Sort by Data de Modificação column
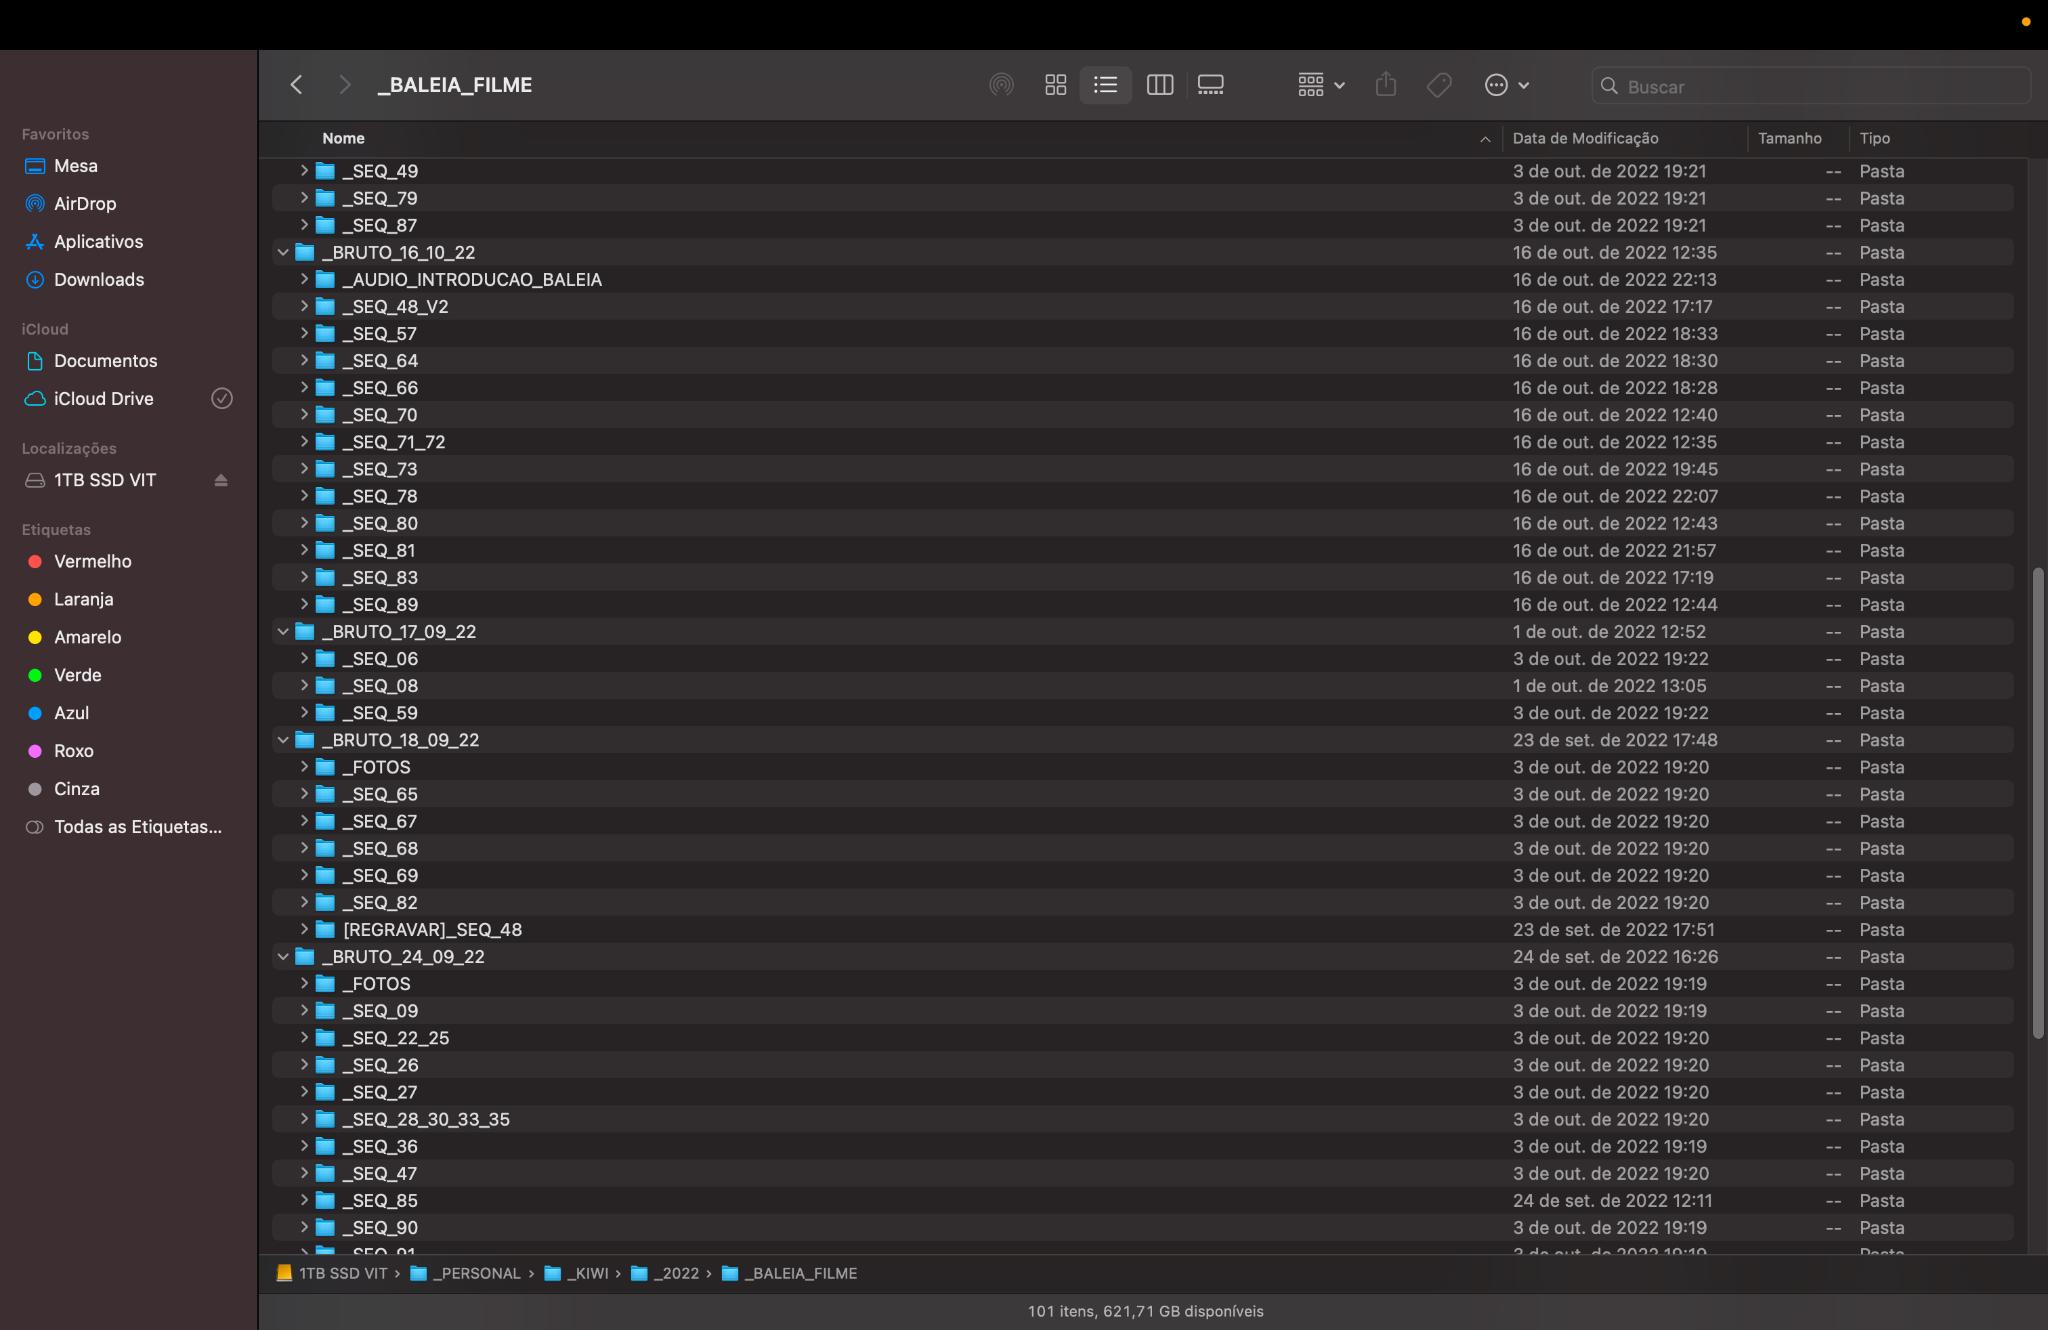Image resolution: width=2048 pixels, height=1330 pixels. (1585, 139)
